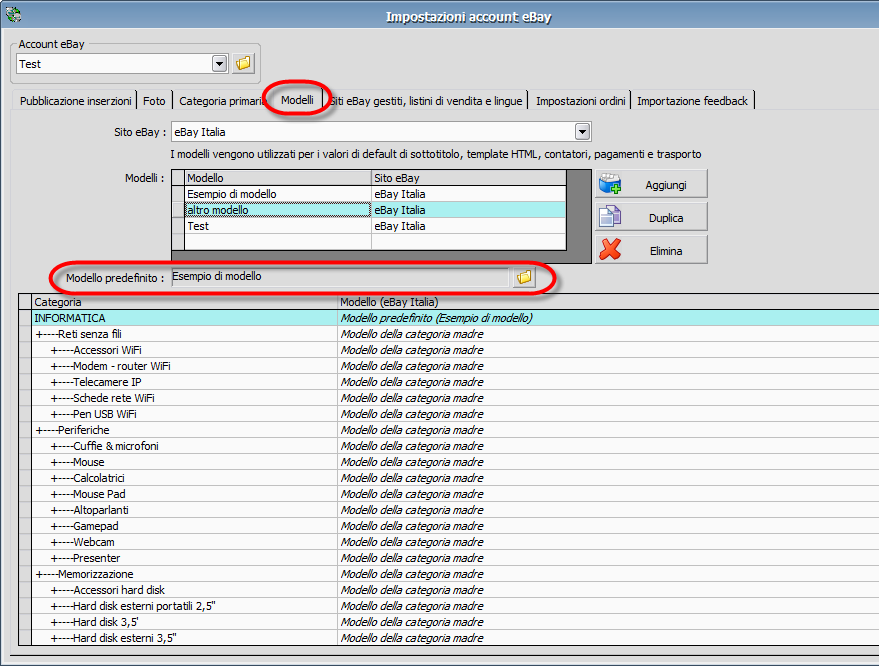Select the Hard disk esterni 3,5" category
Screen dimensions: 879x666
[x=184, y=637]
